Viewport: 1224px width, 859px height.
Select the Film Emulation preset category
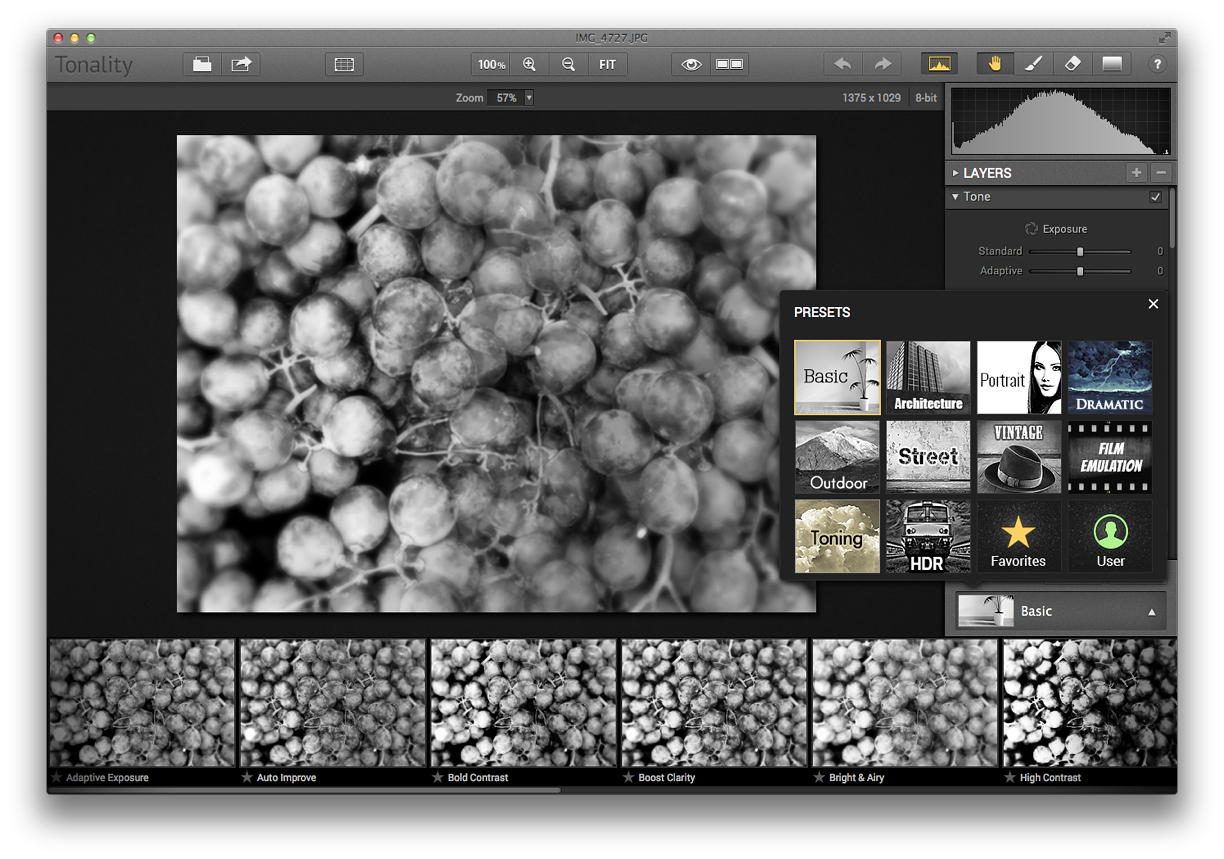(1110, 457)
